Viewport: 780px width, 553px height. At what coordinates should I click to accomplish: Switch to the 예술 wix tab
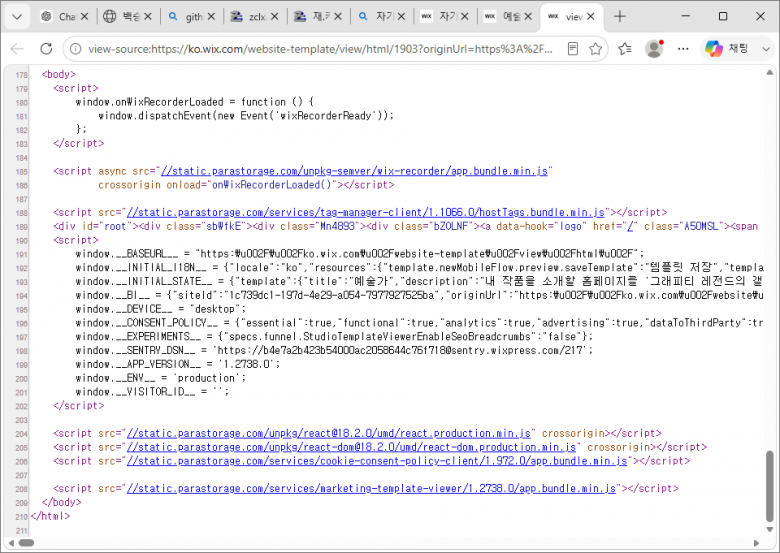point(501,17)
